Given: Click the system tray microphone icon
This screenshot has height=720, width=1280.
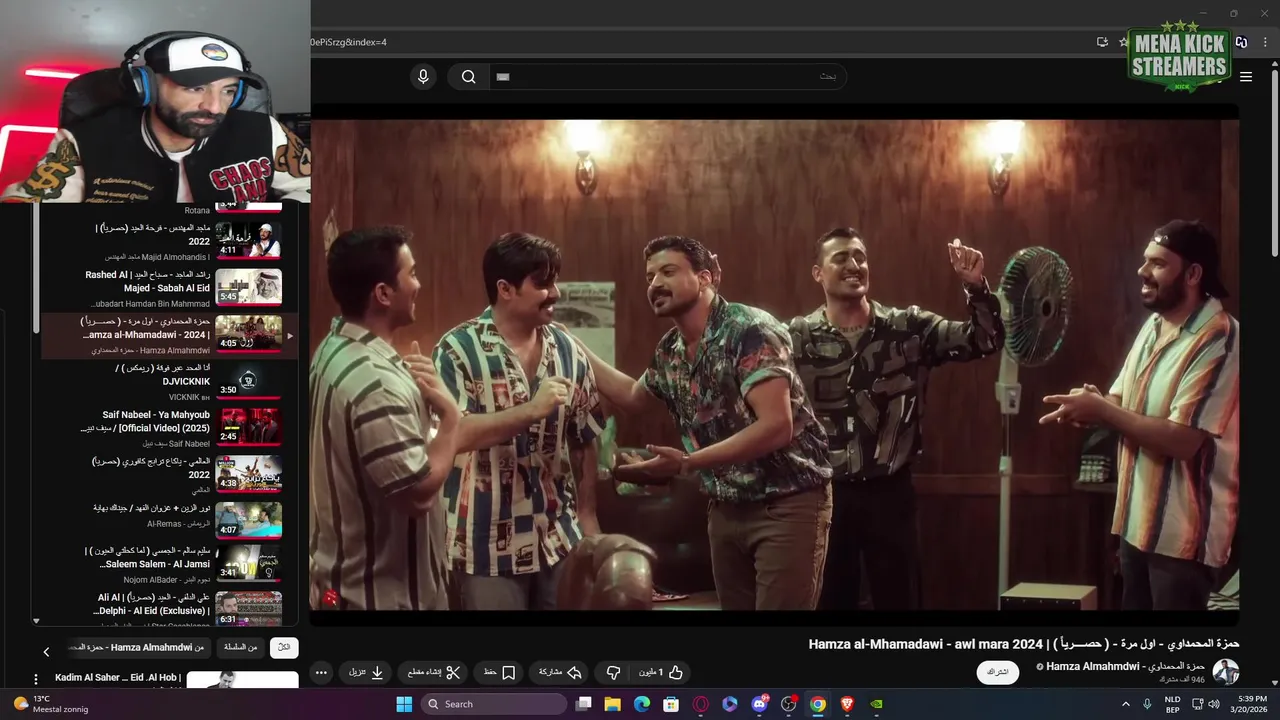Looking at the screenshot, I should point(1147,704).
